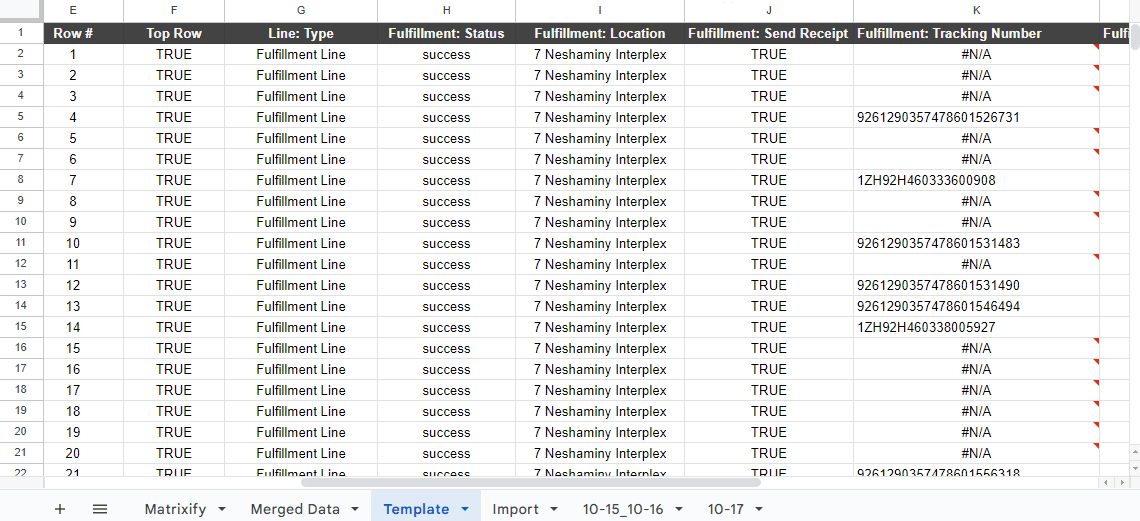Viewport: 1140px width, 521px height.
Task: Expand the Matrixify tab dropdown arrow
Action: [221, 509]
